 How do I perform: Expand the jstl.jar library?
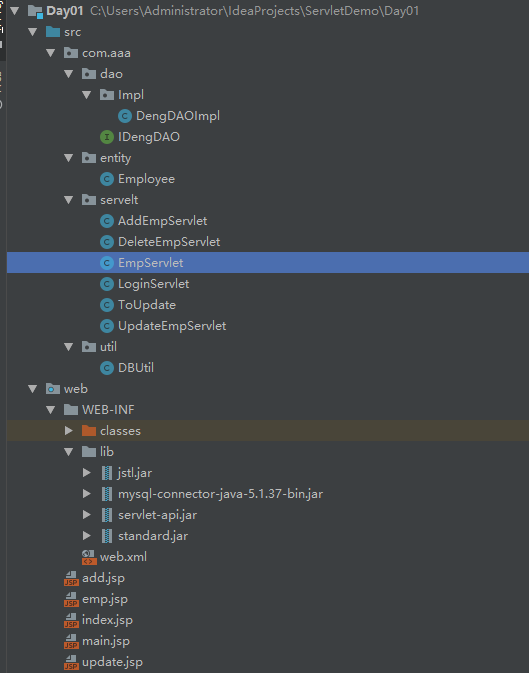[x=87, y=473]
